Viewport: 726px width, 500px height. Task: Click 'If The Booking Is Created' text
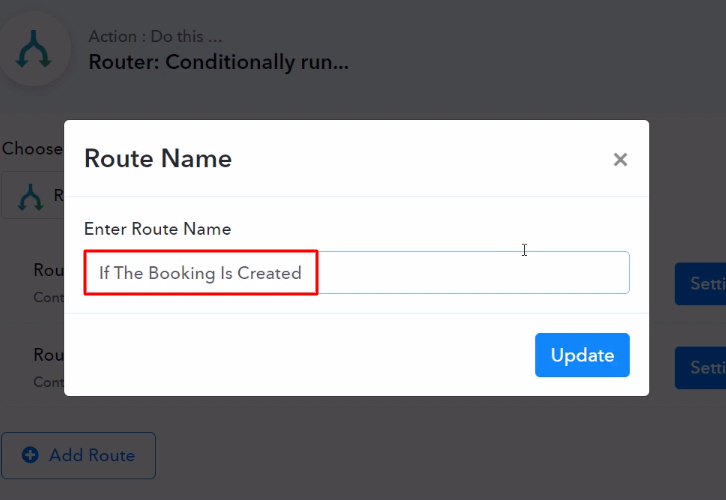(200, 273)
